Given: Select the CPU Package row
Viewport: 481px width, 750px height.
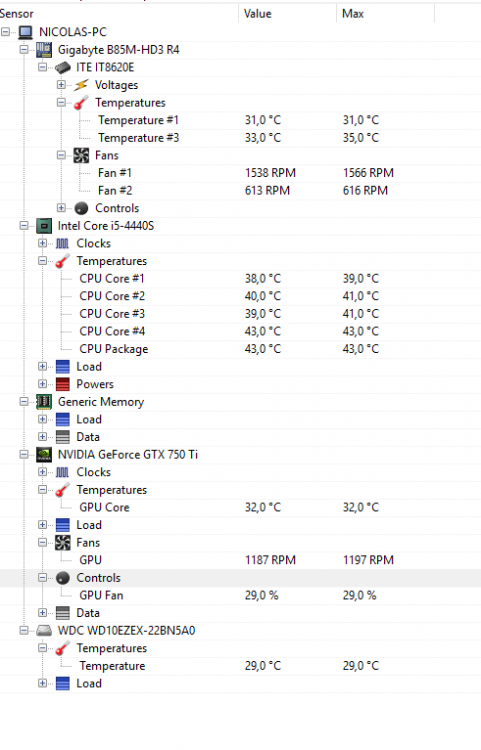Looking at the screenshot, I should tap(240, 349).
